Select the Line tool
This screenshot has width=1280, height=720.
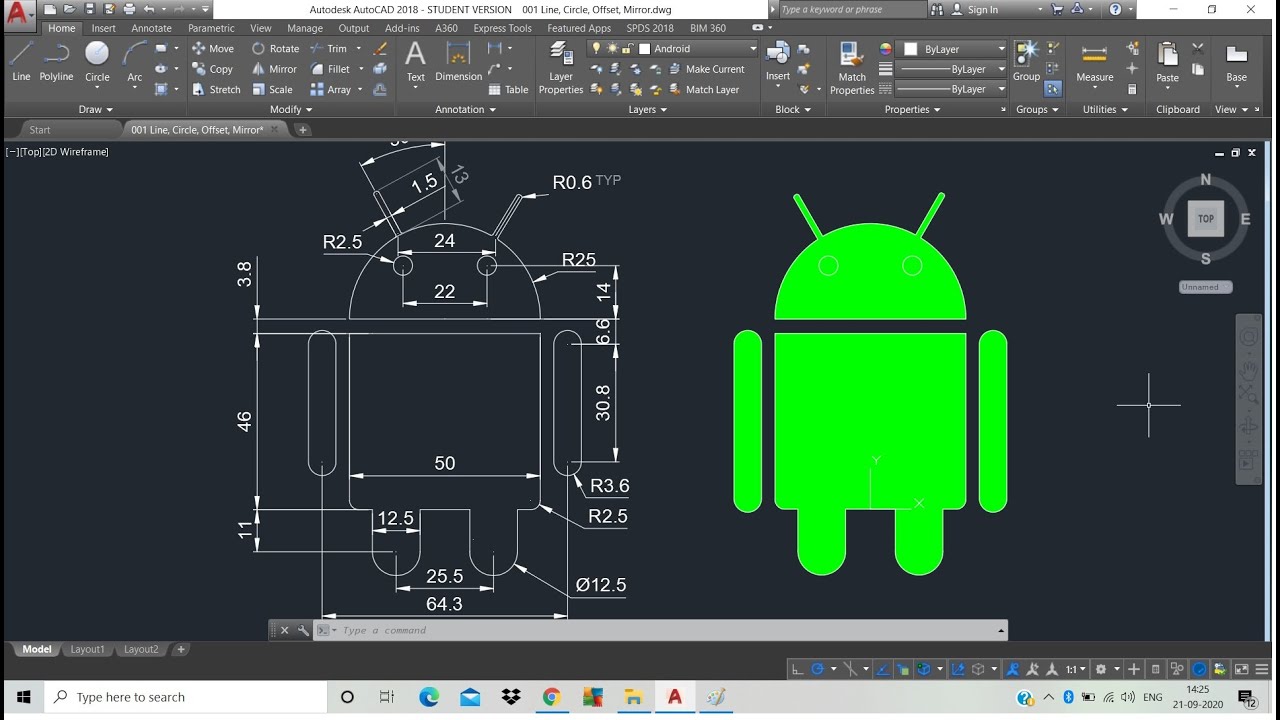tap(21, 62)
